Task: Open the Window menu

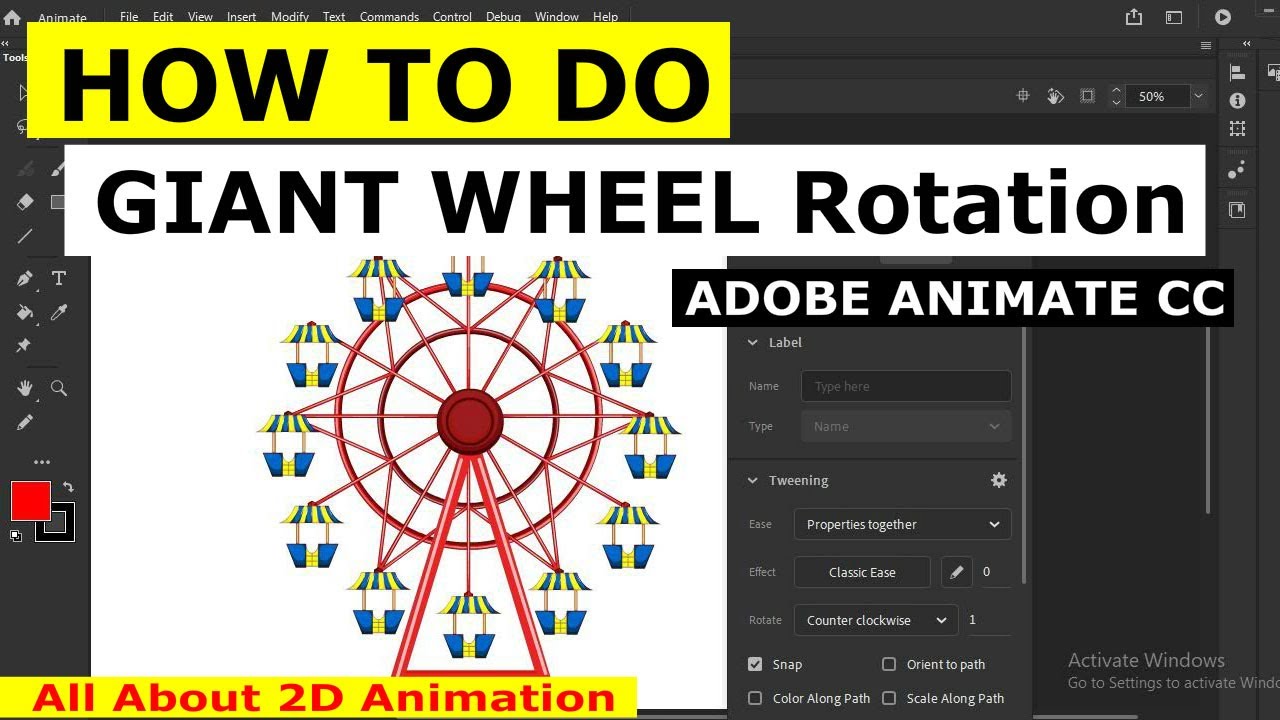Action: (556, 17)
